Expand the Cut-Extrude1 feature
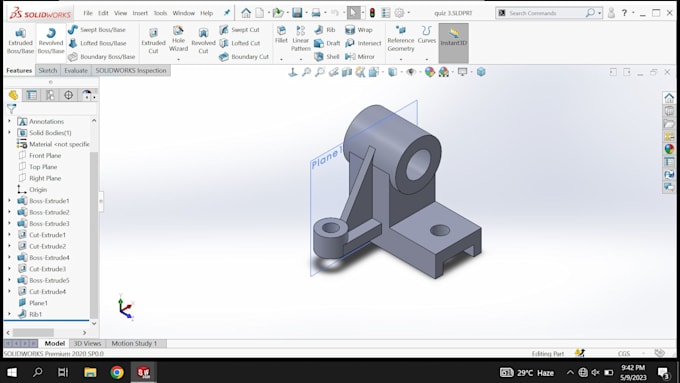680x383 pixels. pos(9,235)
